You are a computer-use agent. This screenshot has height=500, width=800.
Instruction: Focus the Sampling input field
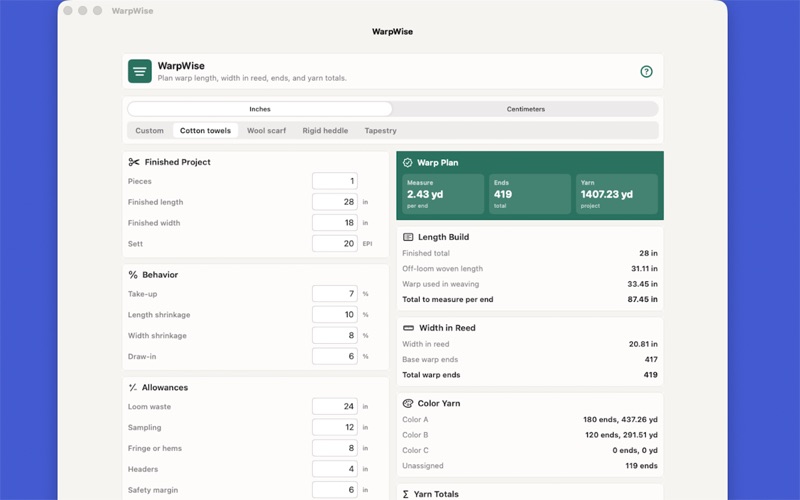335,428
